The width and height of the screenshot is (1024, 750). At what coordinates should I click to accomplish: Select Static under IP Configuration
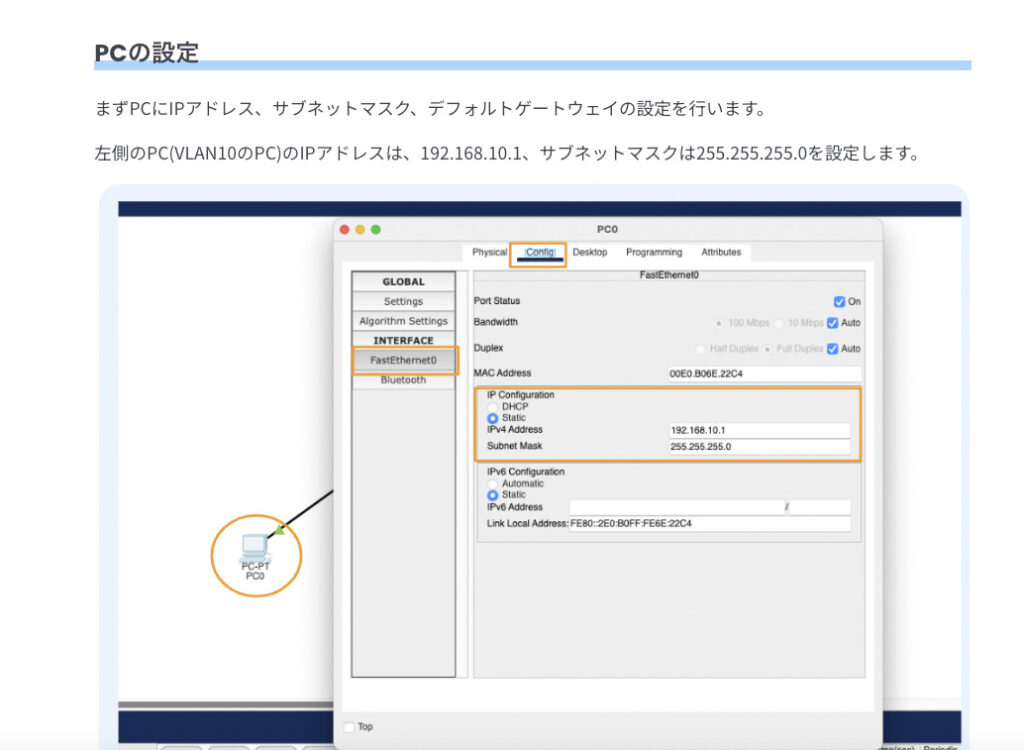tap(492, 418)
